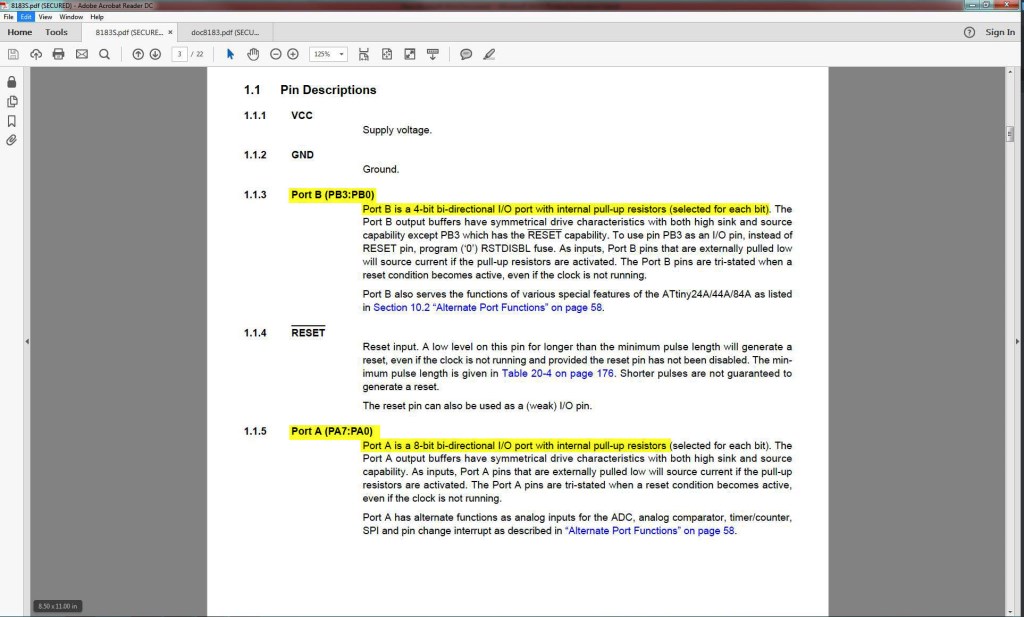The width and height of the screenshot is (1024, 617).
Task: Open the View menu
Action: [45, 17]
